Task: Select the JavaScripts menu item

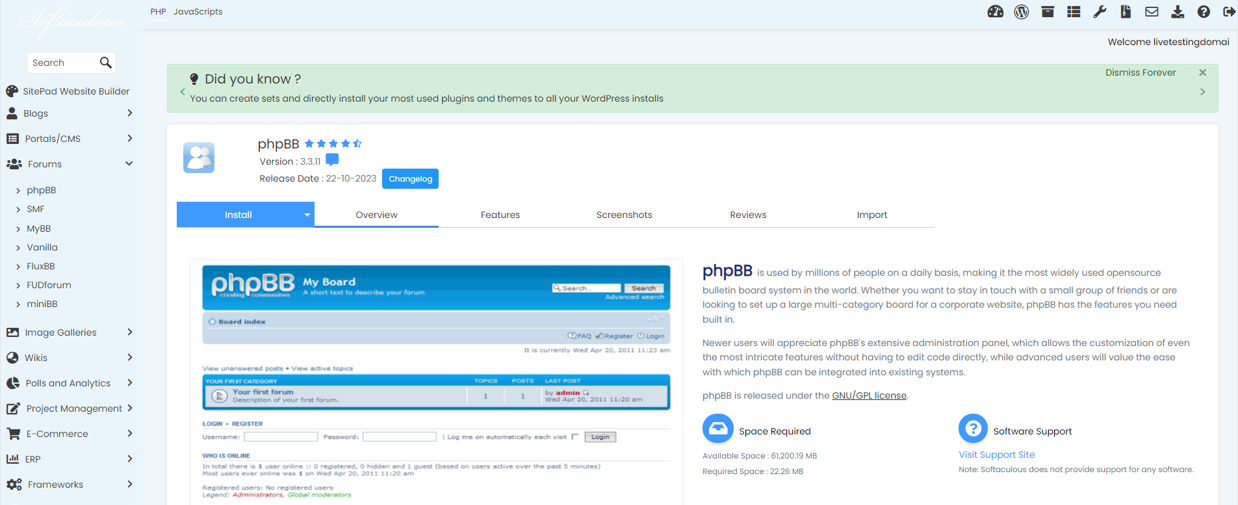Action: click(x=198, y=12)
